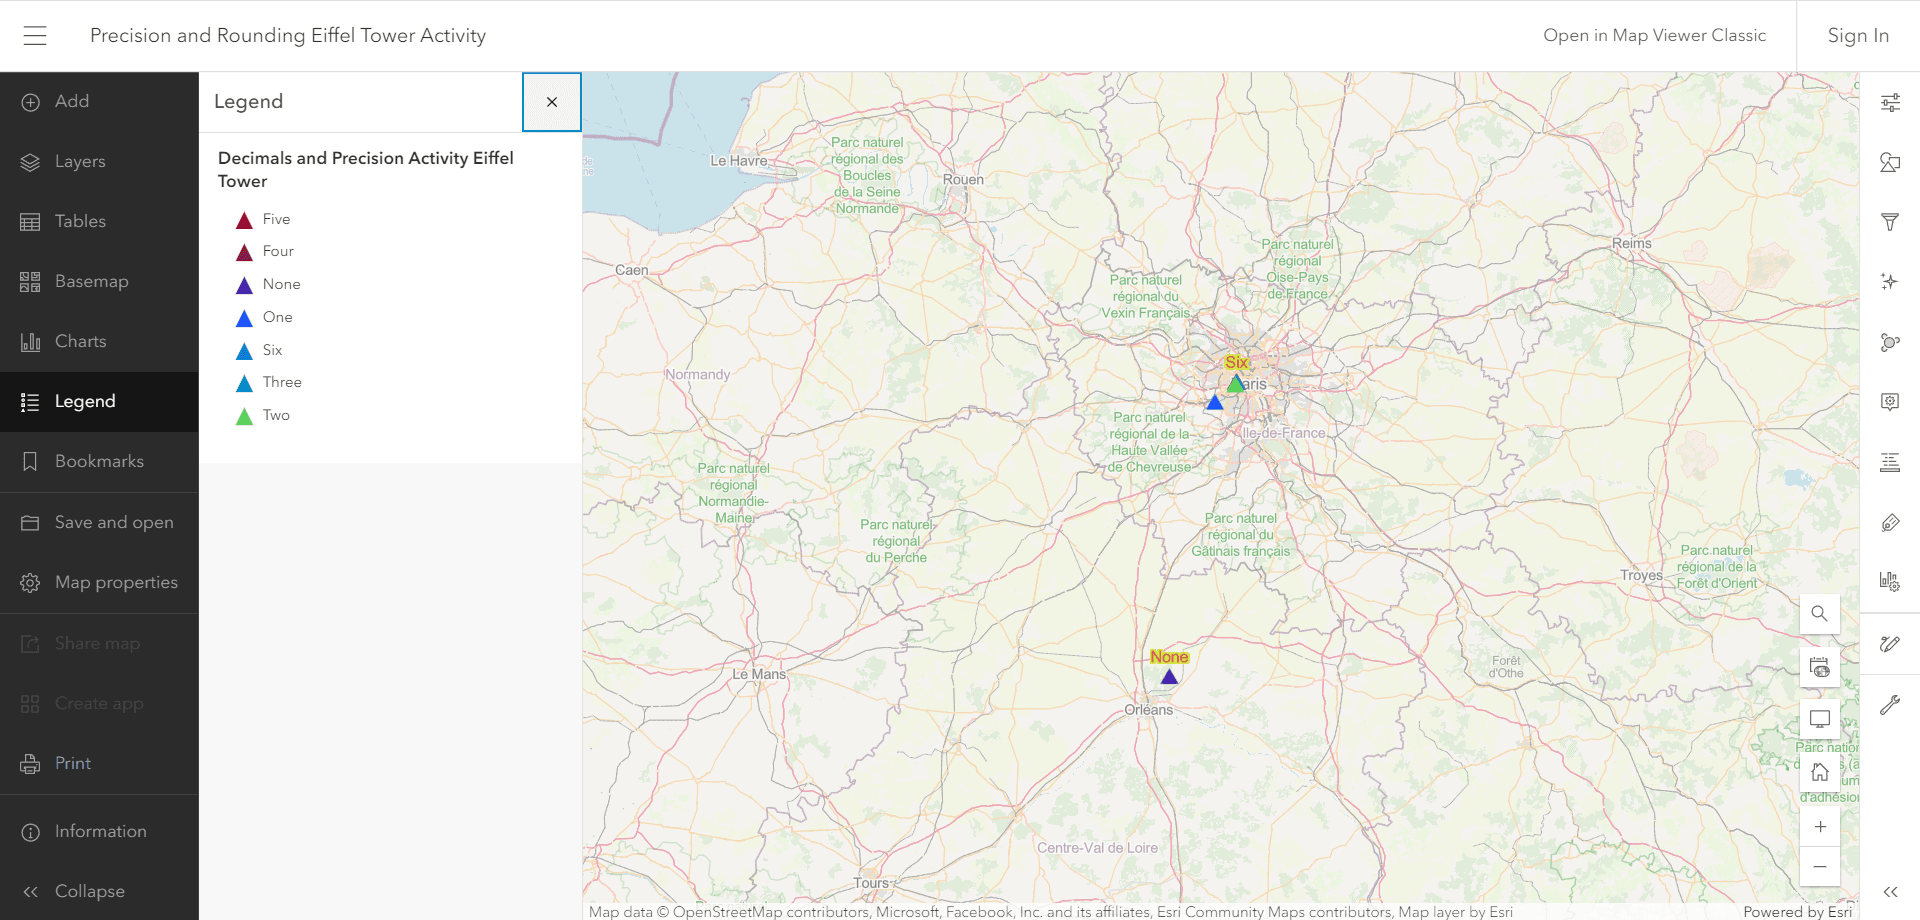The image size is (1920, 920).
Task: Close the Legend panel
Action: (x=552, y=102)
